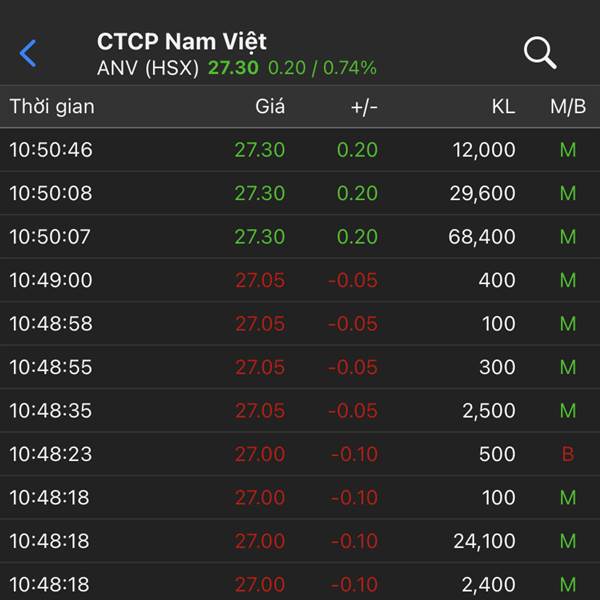The width and height of the screenshot is (600, 600).
Task: Open search with the magnifier icon
Action: (540, 53)
